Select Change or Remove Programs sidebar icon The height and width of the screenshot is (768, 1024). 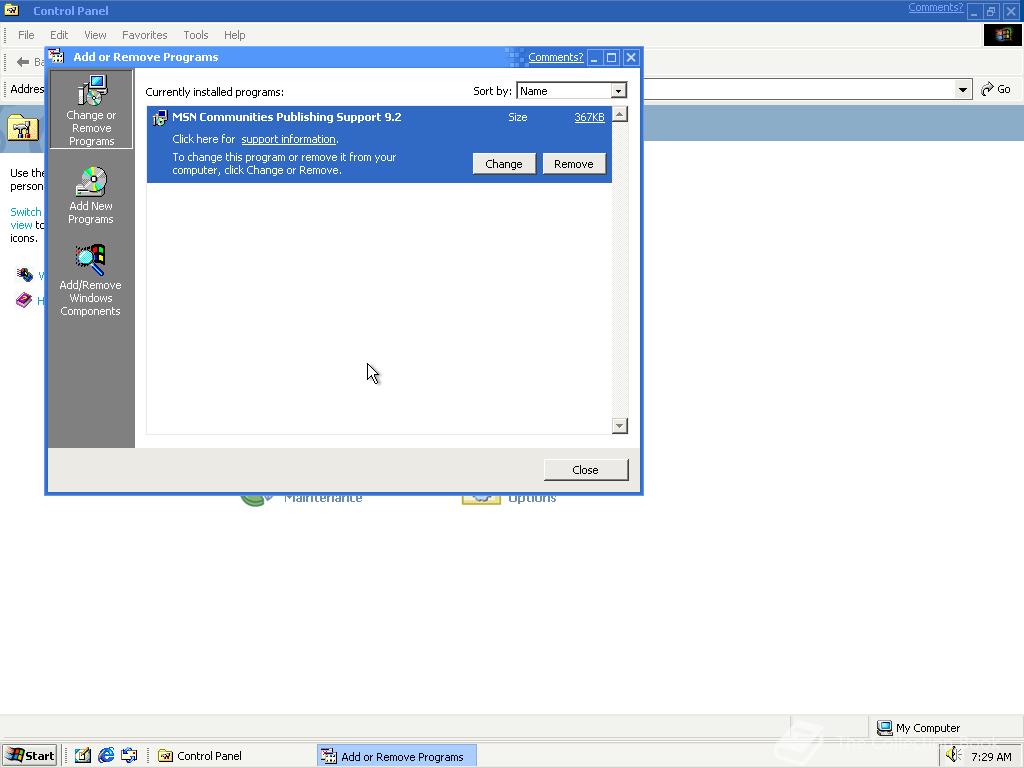(x=91, y=110)
